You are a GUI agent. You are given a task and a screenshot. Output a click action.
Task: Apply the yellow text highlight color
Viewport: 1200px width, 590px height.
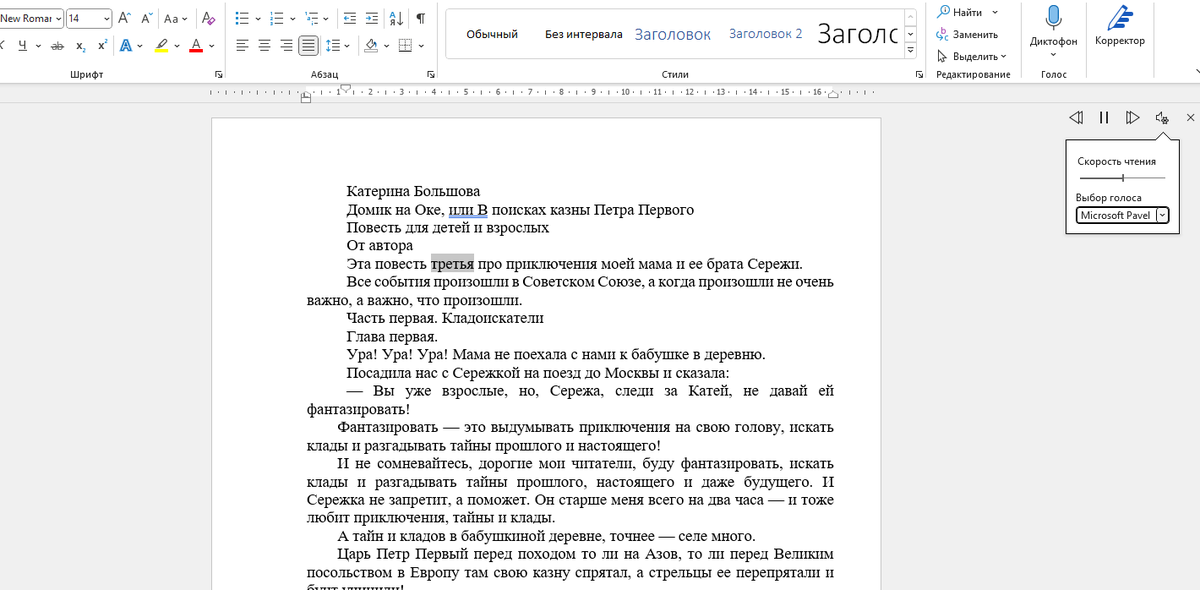tap(161, 45)
